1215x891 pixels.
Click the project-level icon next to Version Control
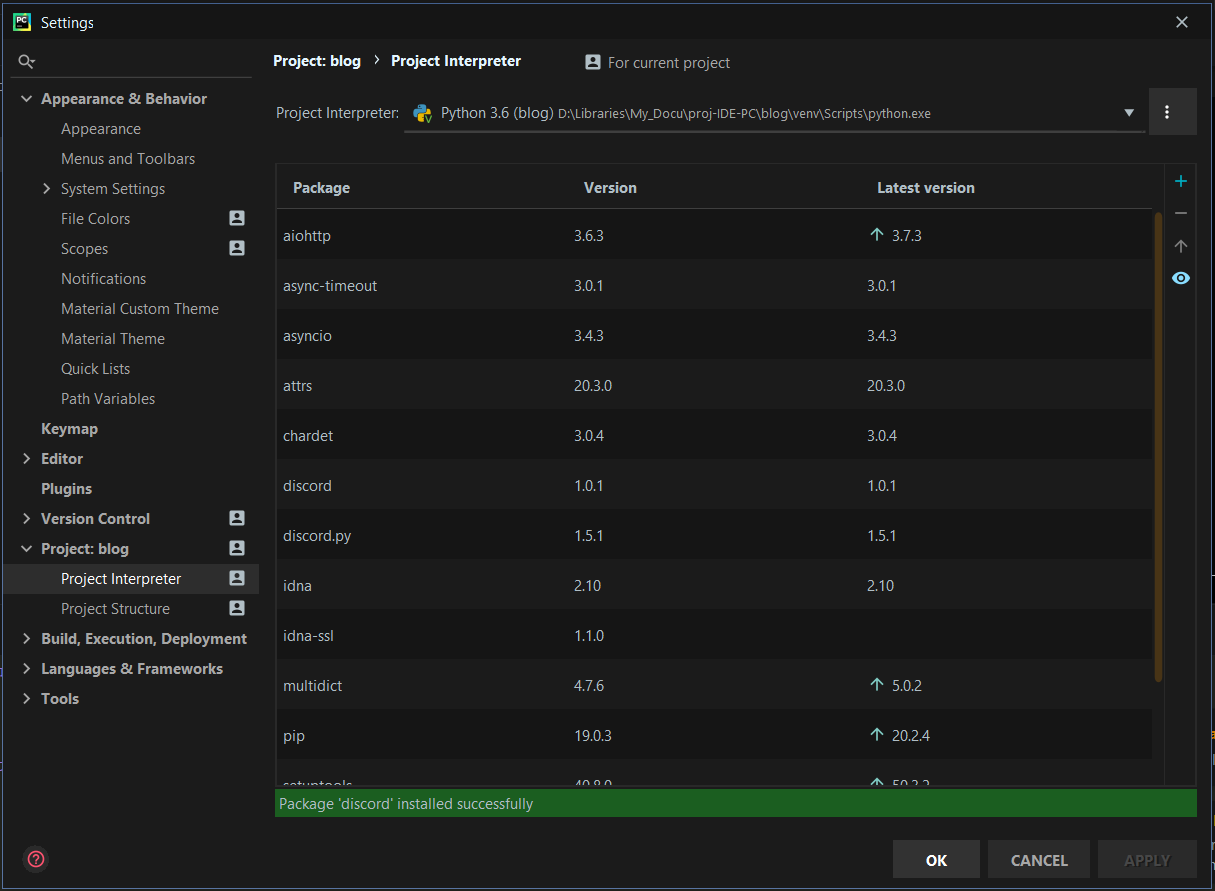coord(237,518)
